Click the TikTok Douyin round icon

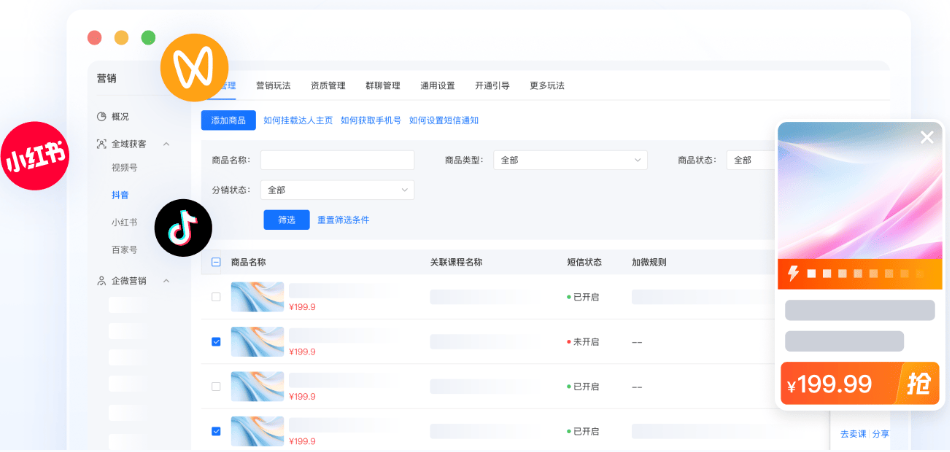tap(184, 228)
